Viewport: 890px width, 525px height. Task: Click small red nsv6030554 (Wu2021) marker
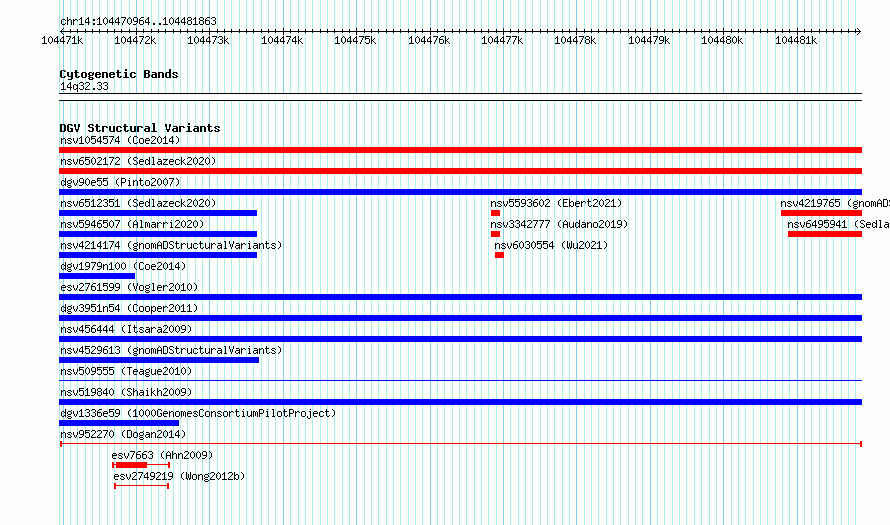tap(499, 255)
